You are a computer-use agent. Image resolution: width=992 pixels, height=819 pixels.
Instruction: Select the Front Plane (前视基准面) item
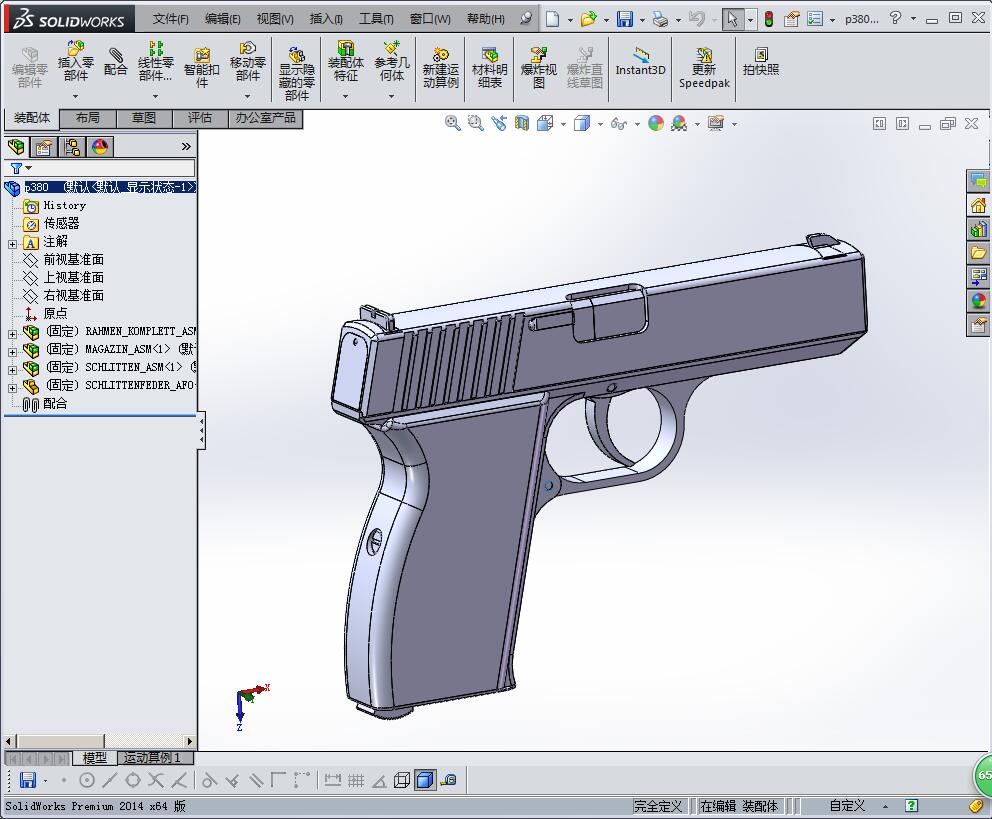[x=73, y=259]
